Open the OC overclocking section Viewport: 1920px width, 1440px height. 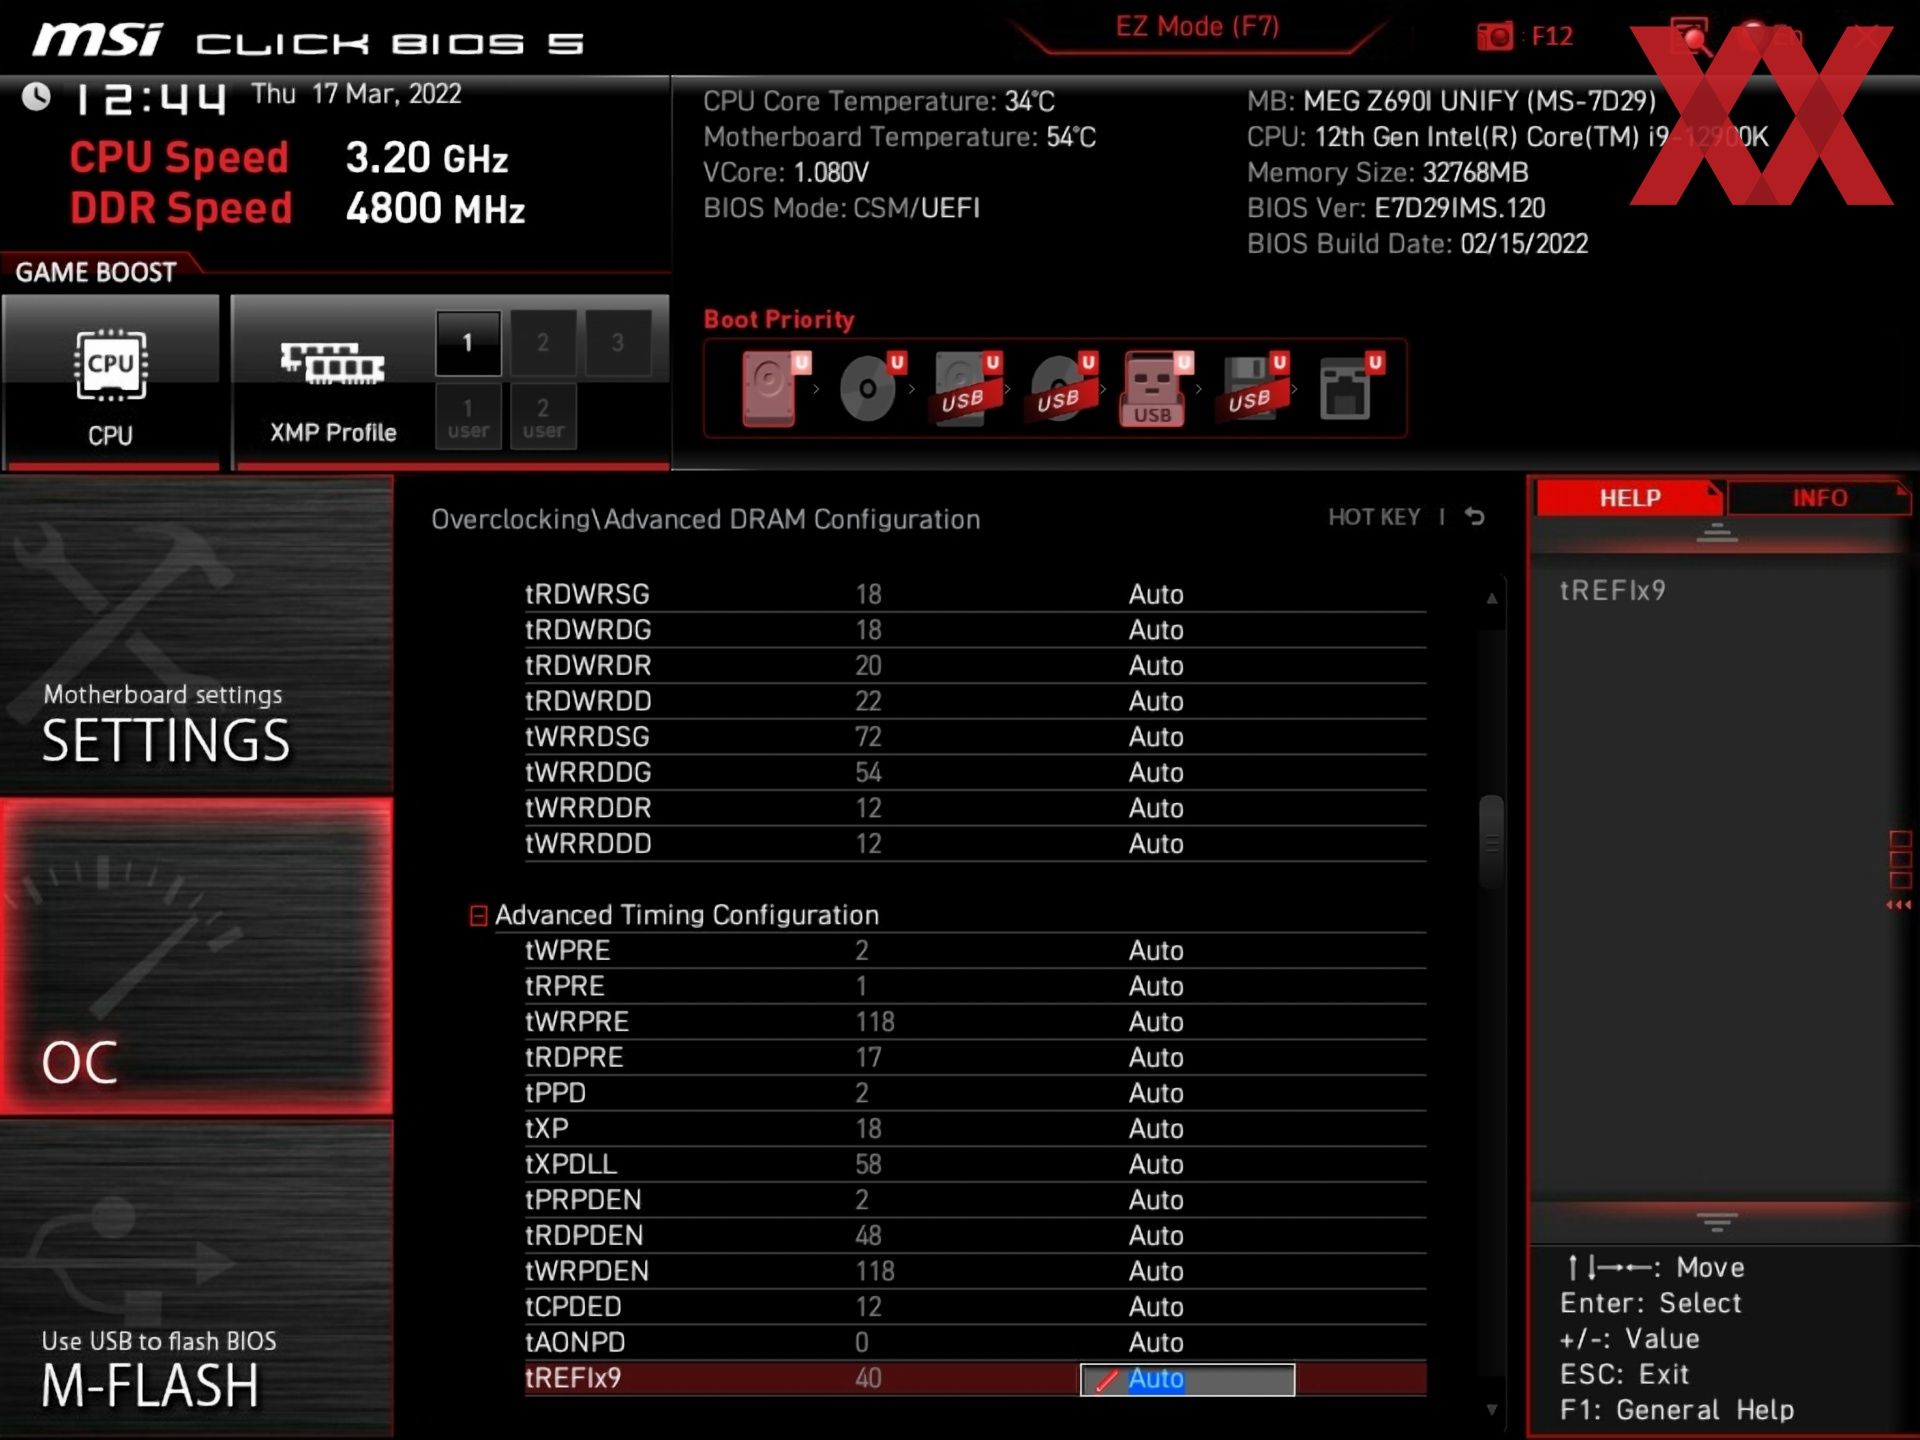pyautogui.click(x=196, y=956)
